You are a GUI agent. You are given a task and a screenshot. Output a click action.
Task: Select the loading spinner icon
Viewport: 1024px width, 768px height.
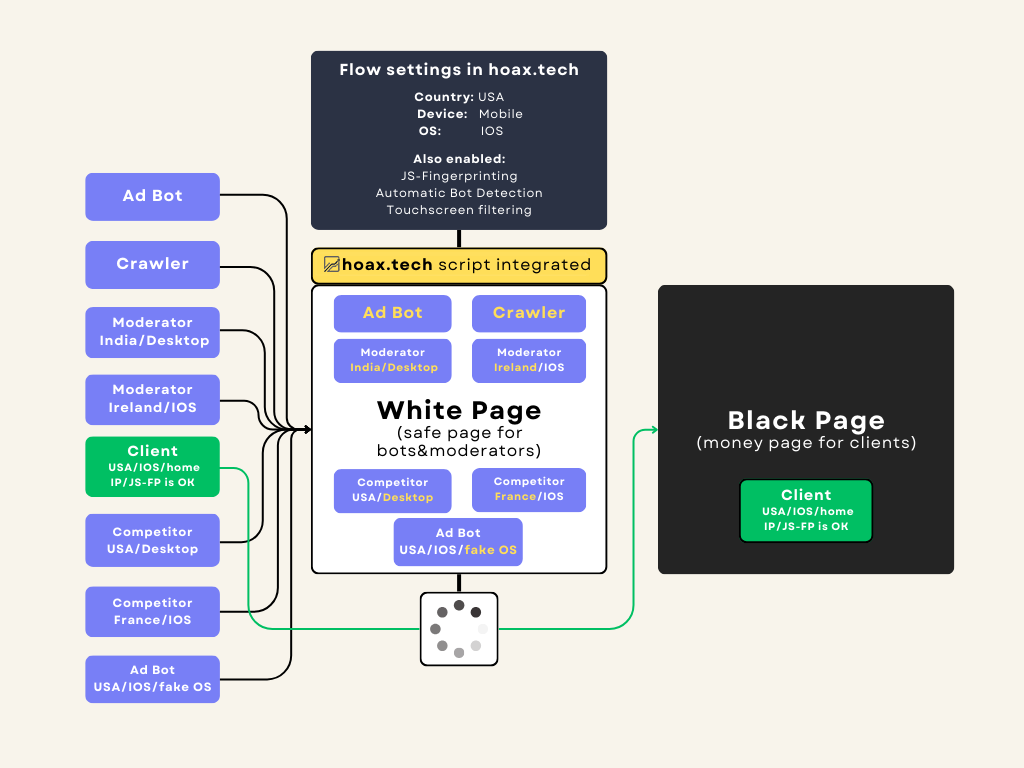click(458, 628)
